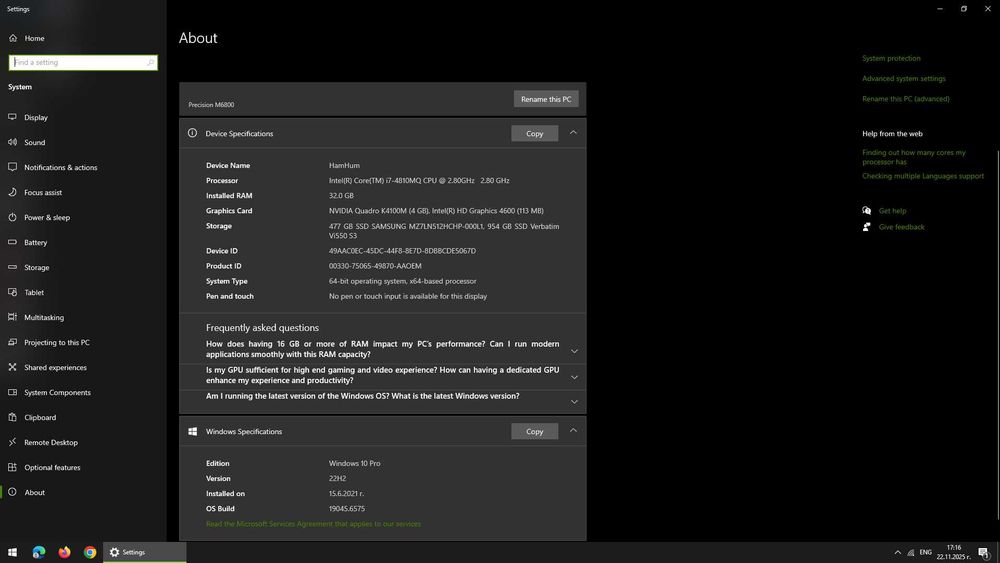Click the Give feedback link
This screenshot has height=563, width=1000.
901,227
